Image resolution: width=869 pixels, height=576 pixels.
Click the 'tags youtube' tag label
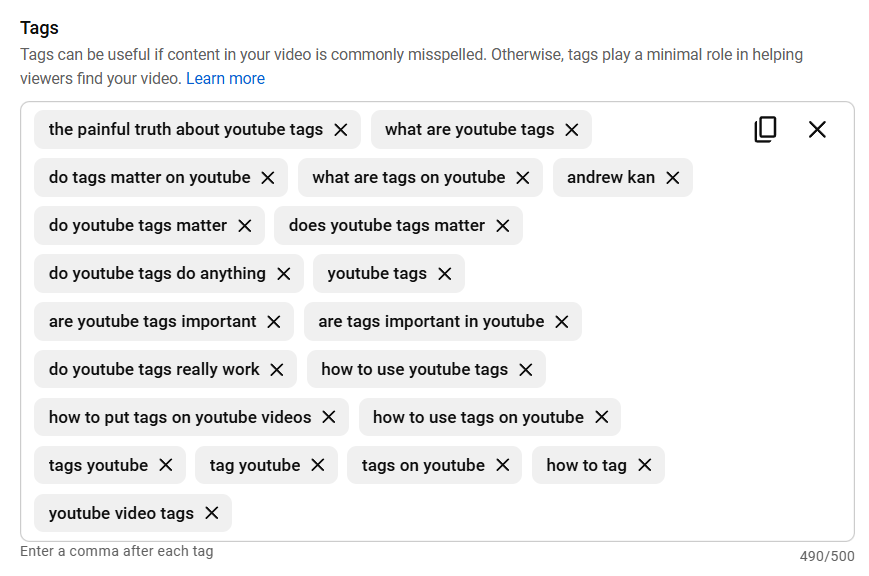98,466
